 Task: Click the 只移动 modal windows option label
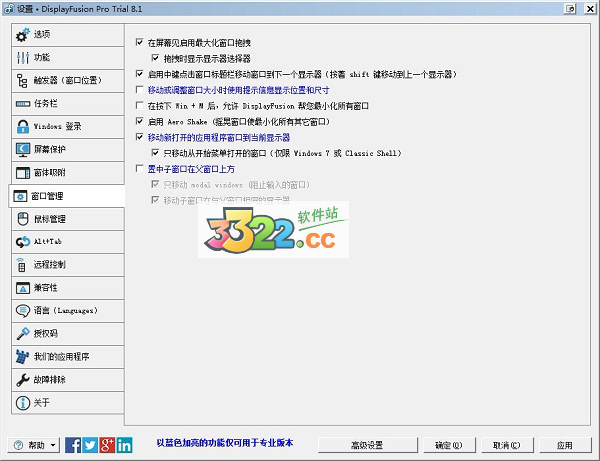click(236, 185)
